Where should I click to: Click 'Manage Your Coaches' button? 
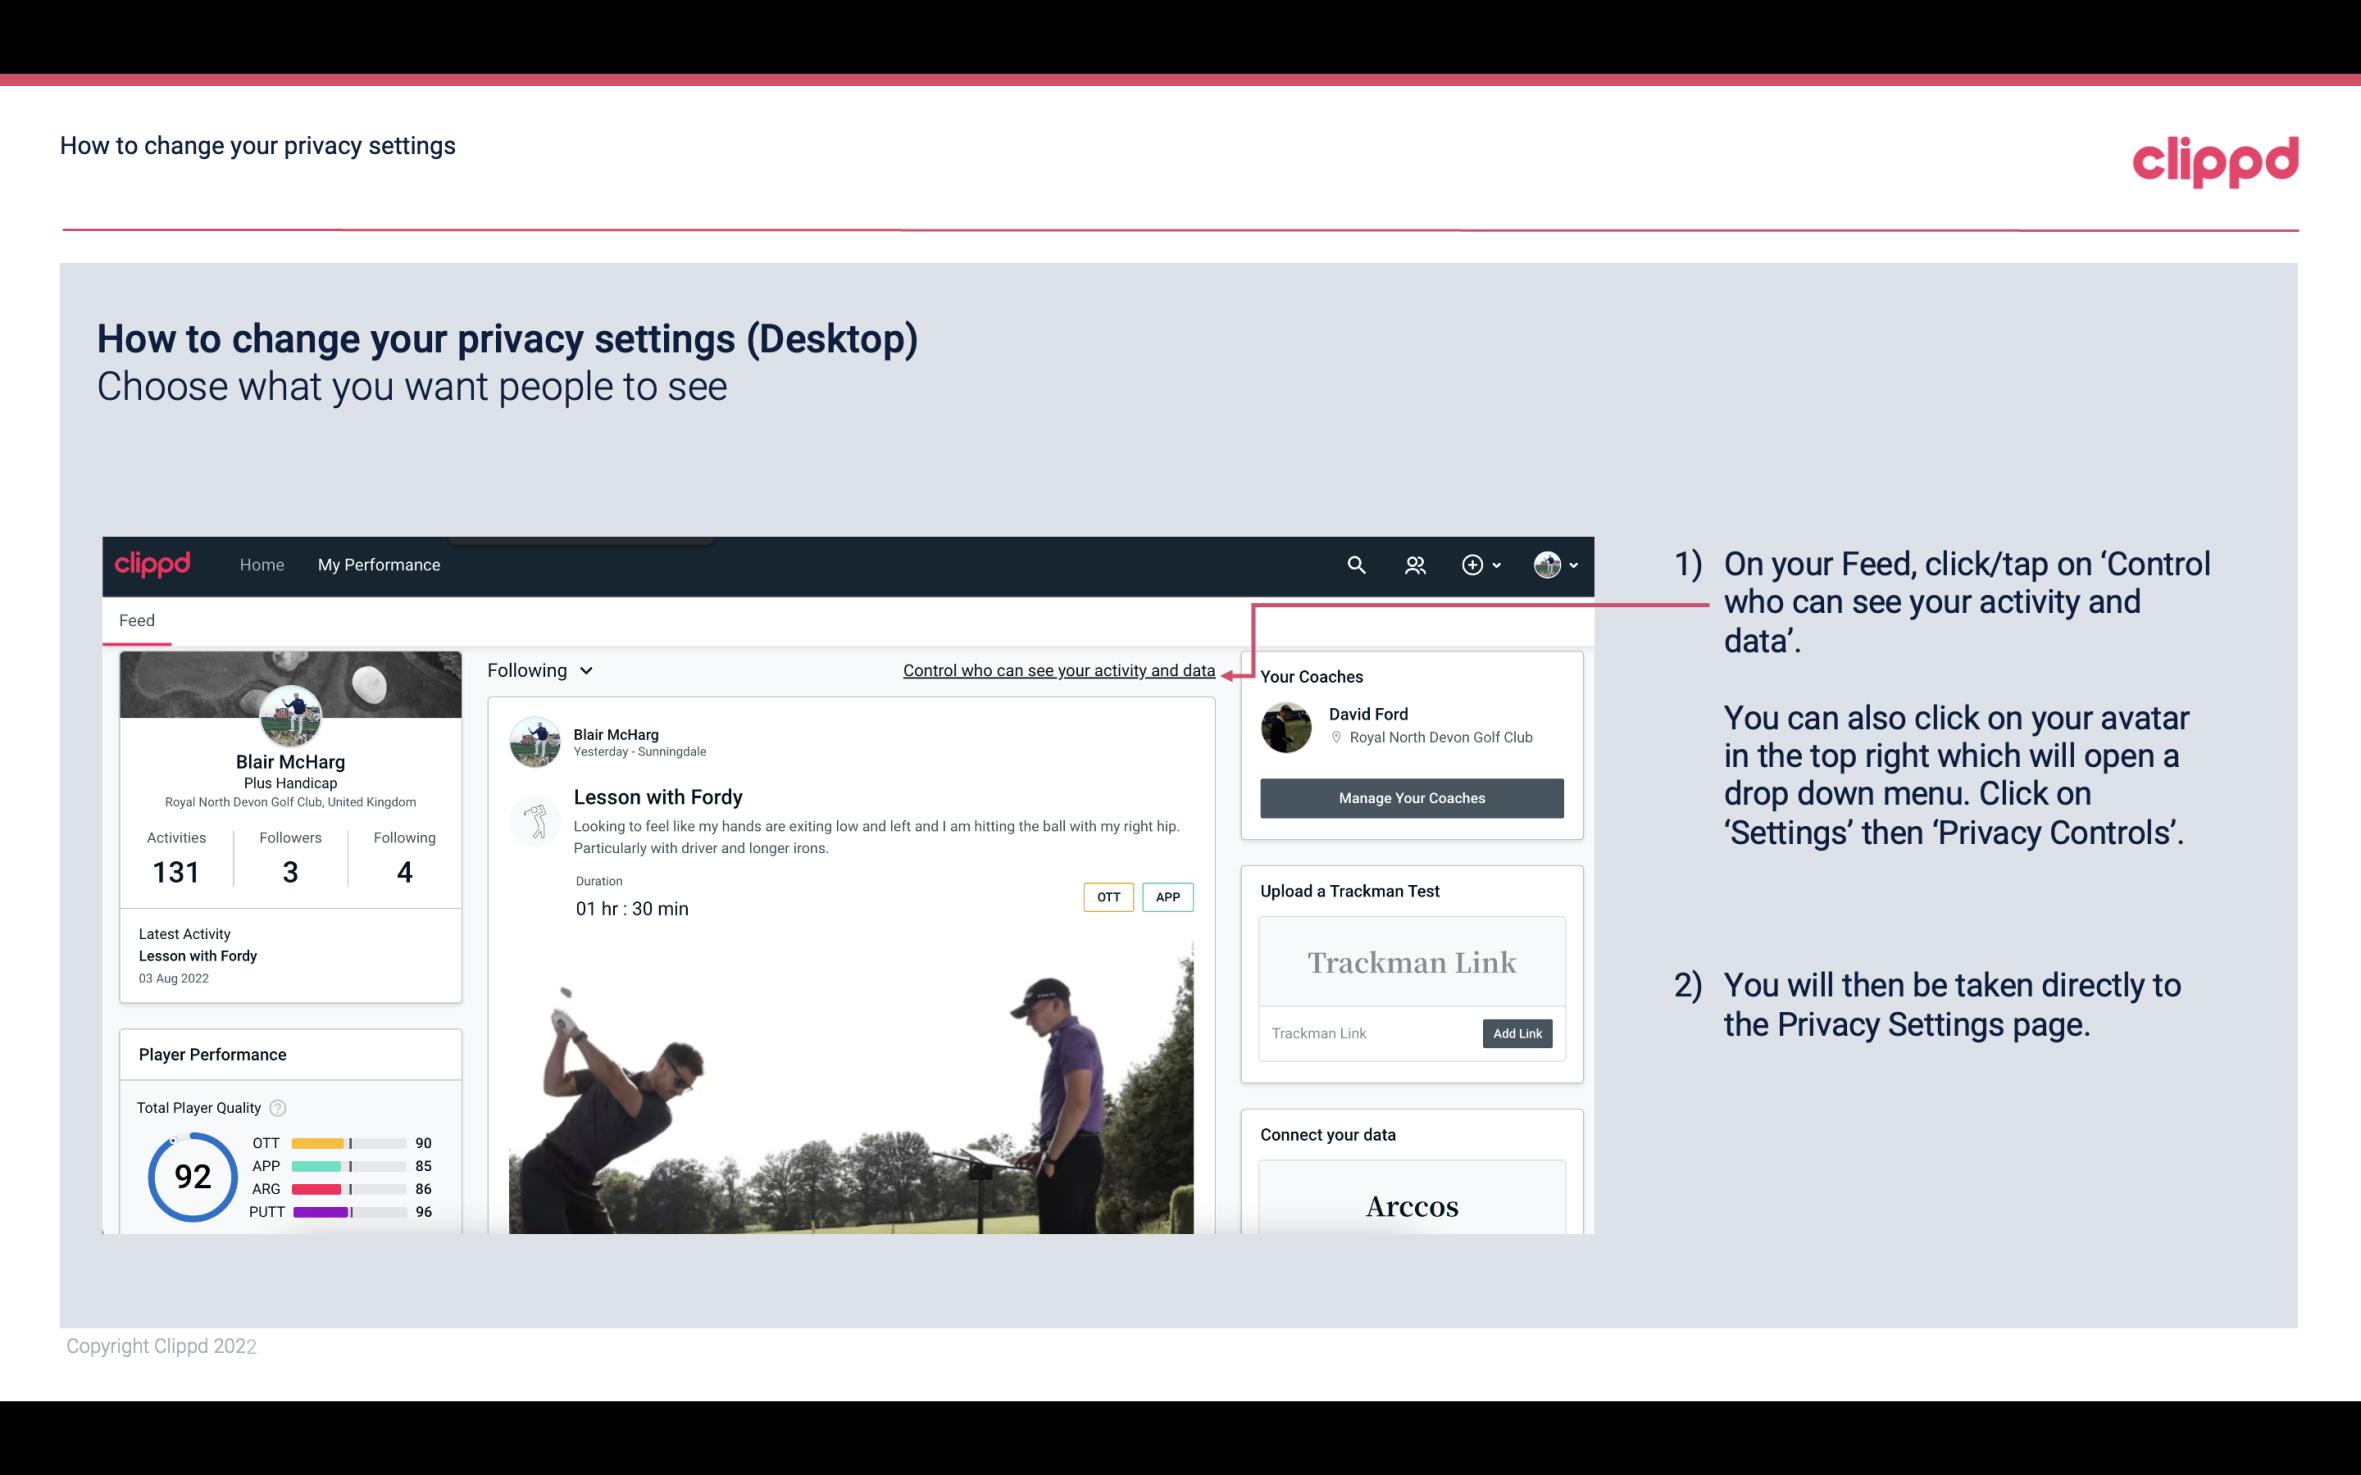pyautogui.click(x=1410, y=797)
